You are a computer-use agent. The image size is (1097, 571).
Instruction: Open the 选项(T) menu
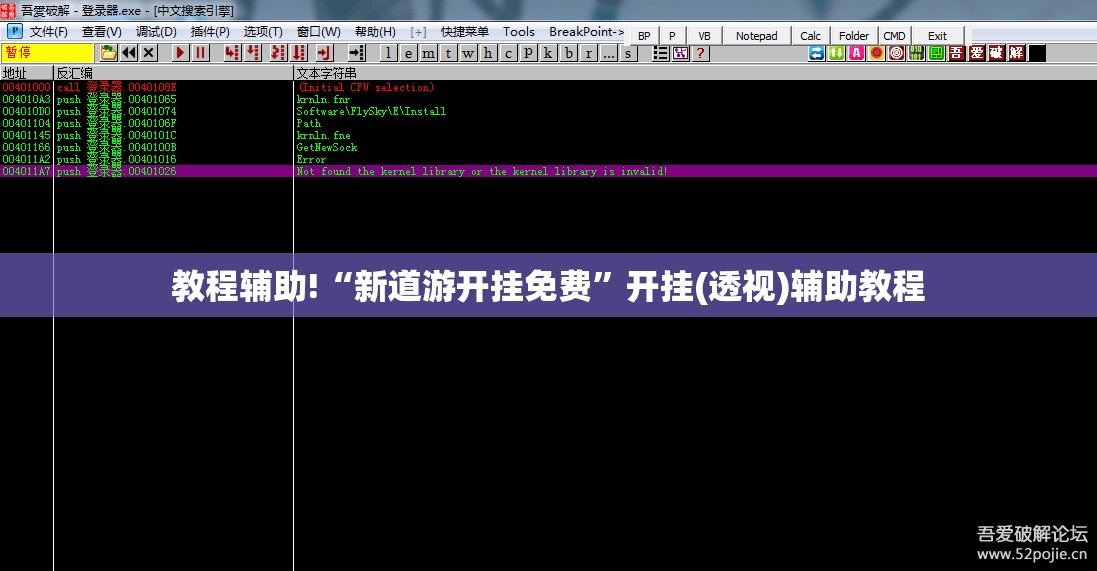pyautogui.click(x=263, y=32)
